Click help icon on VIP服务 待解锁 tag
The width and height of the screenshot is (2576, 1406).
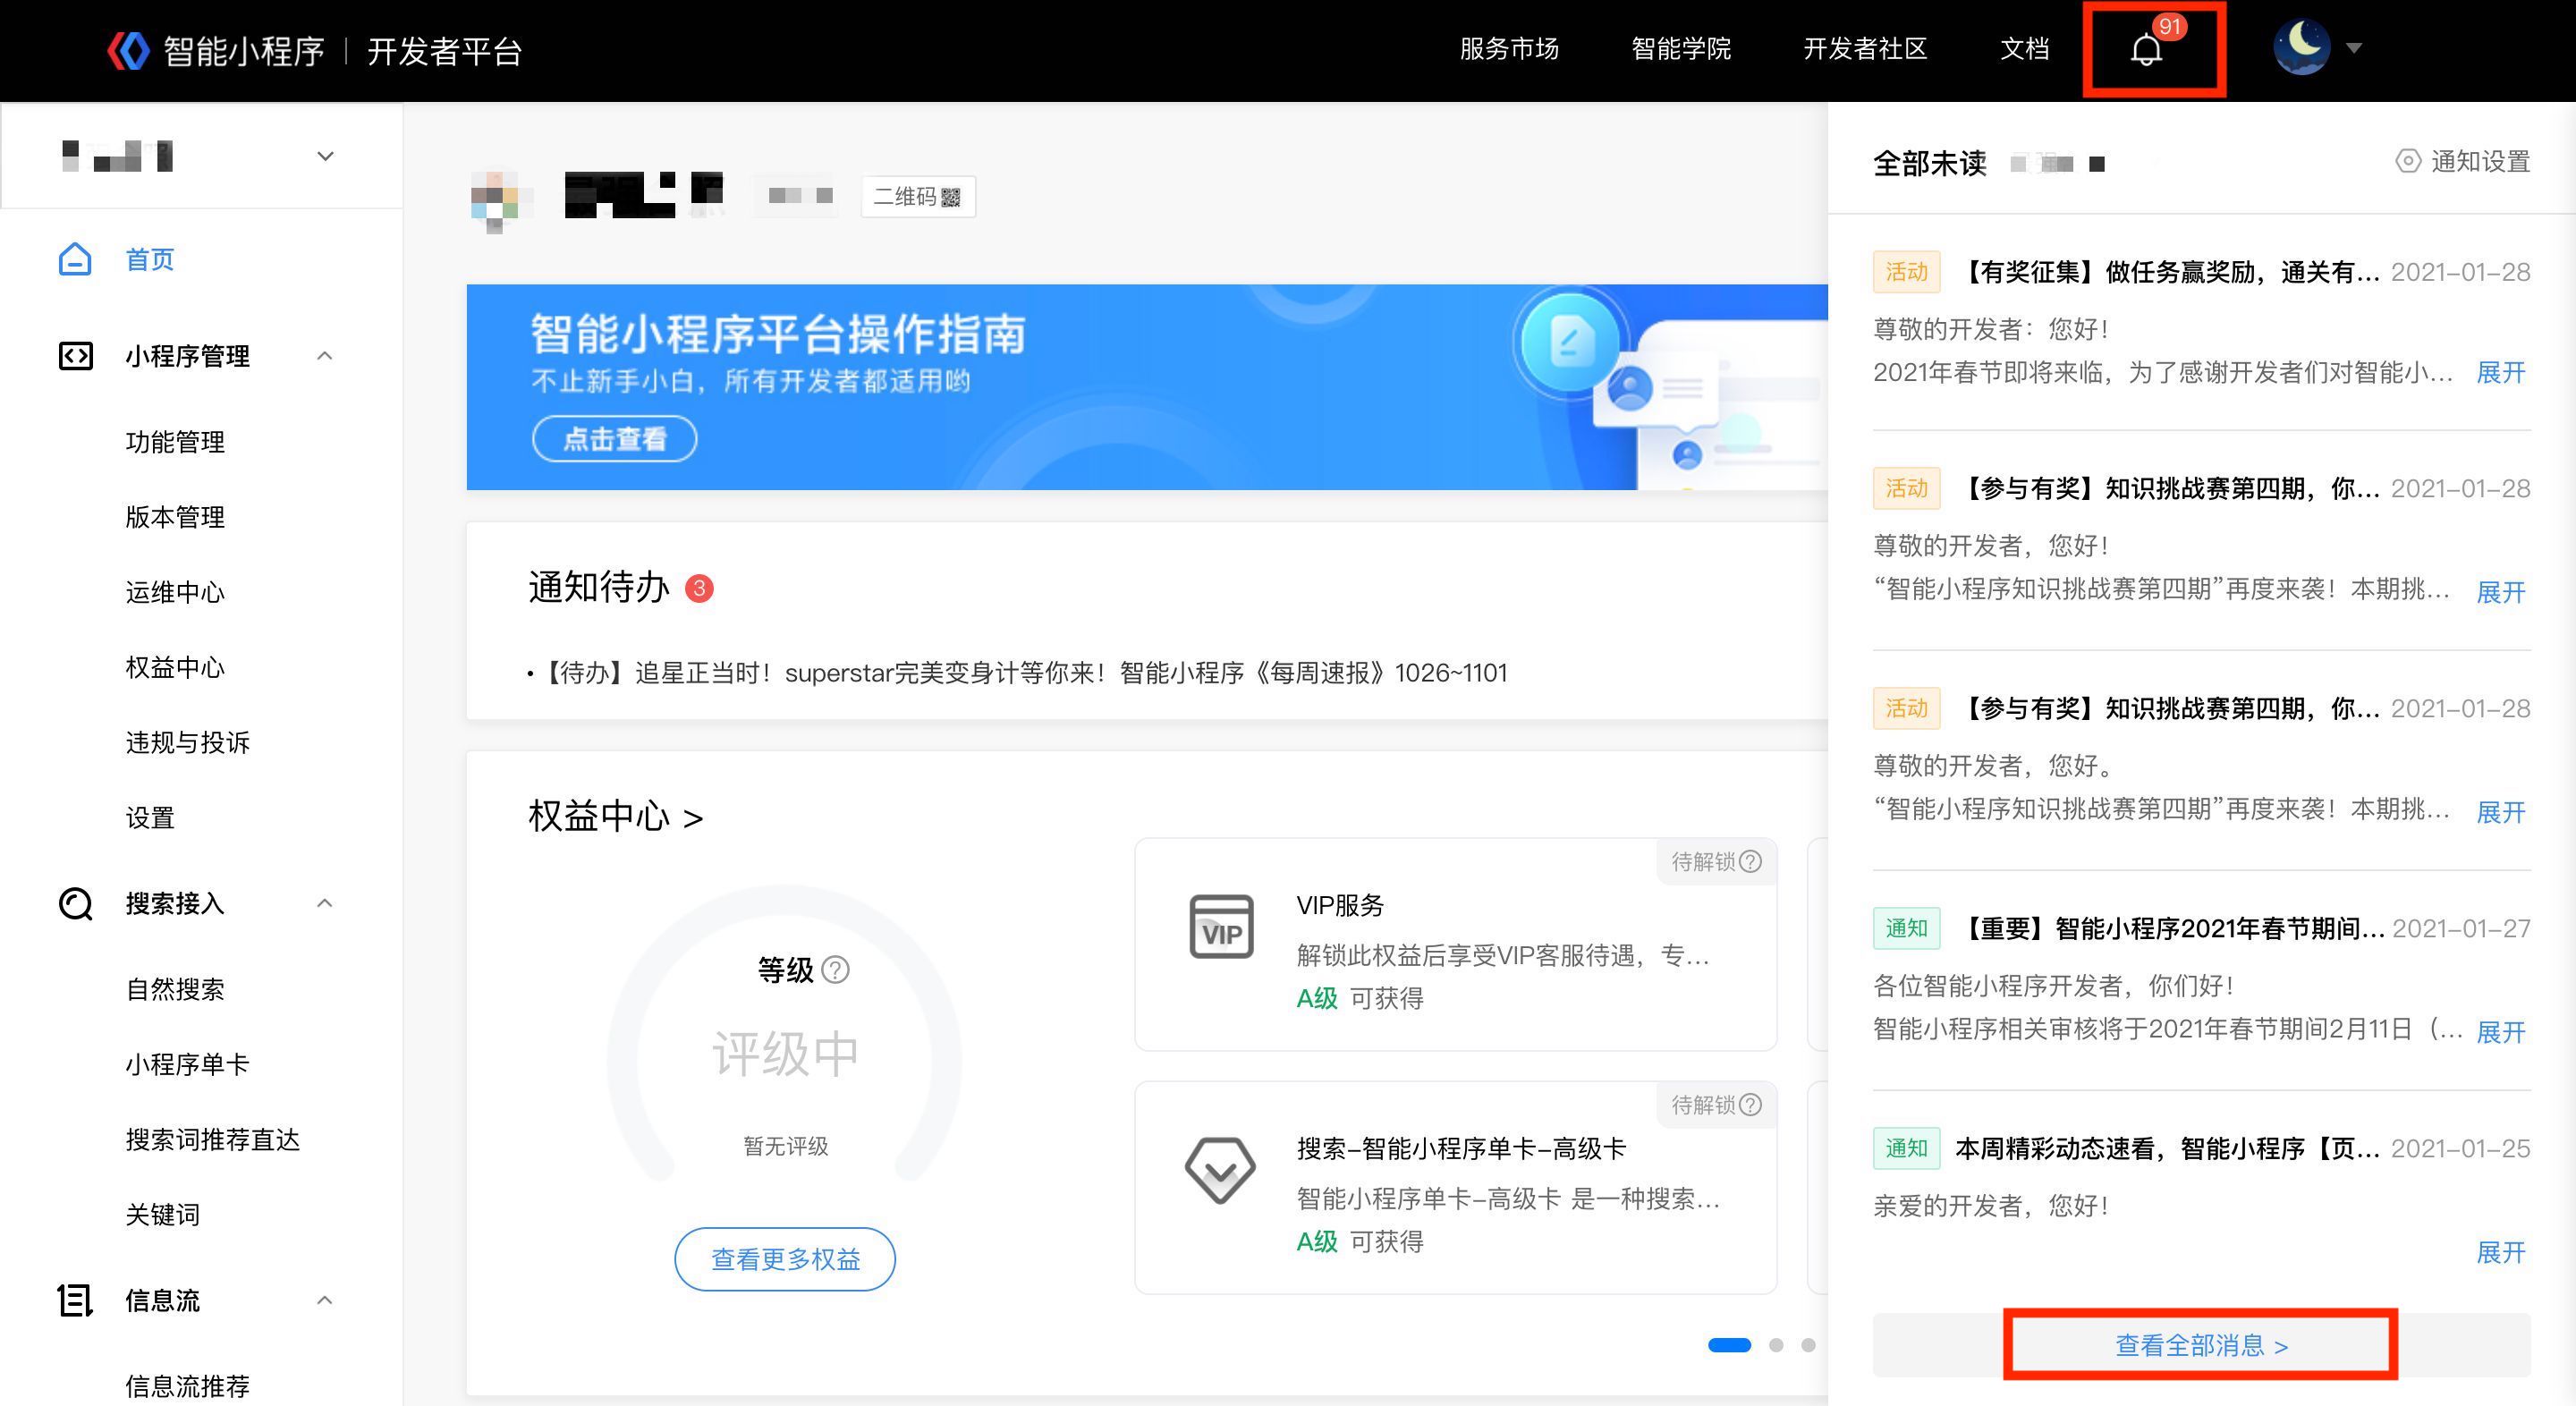[x=1750, y=861]
